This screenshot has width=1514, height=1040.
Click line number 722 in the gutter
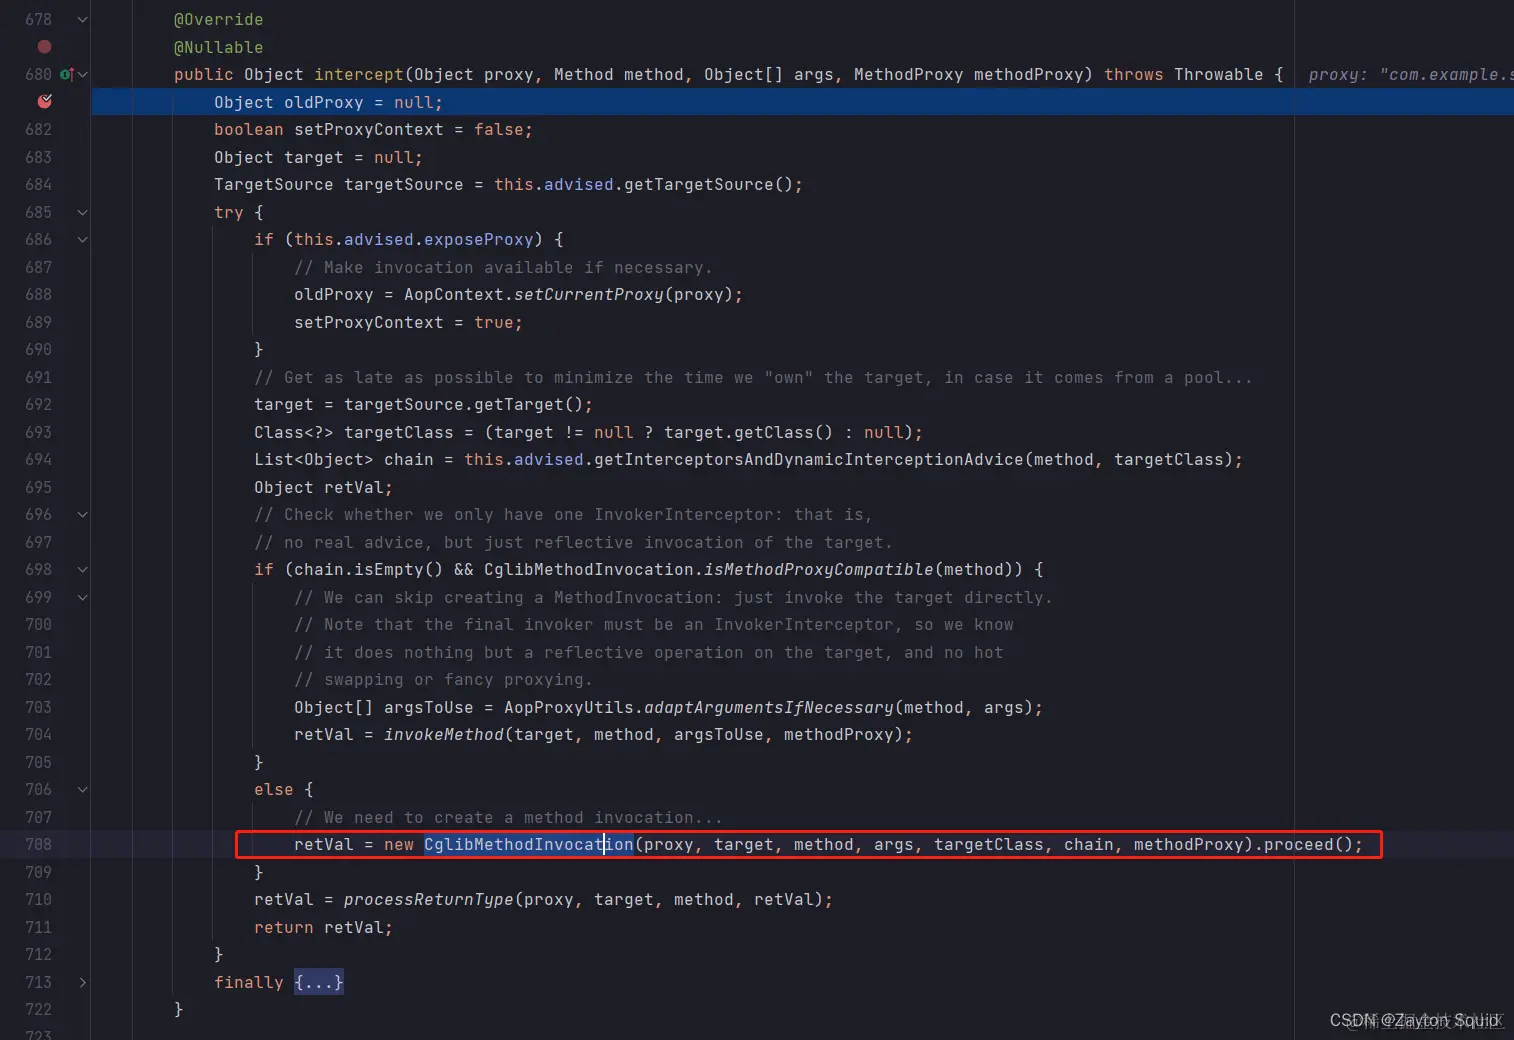pos(38,1009)
